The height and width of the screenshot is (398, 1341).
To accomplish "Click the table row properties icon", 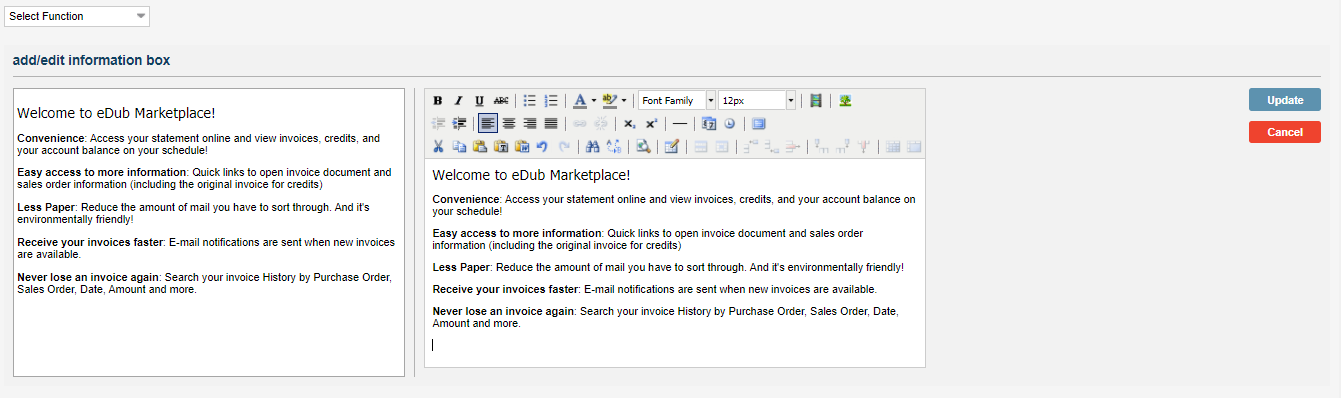I will [x=701, y=146].
